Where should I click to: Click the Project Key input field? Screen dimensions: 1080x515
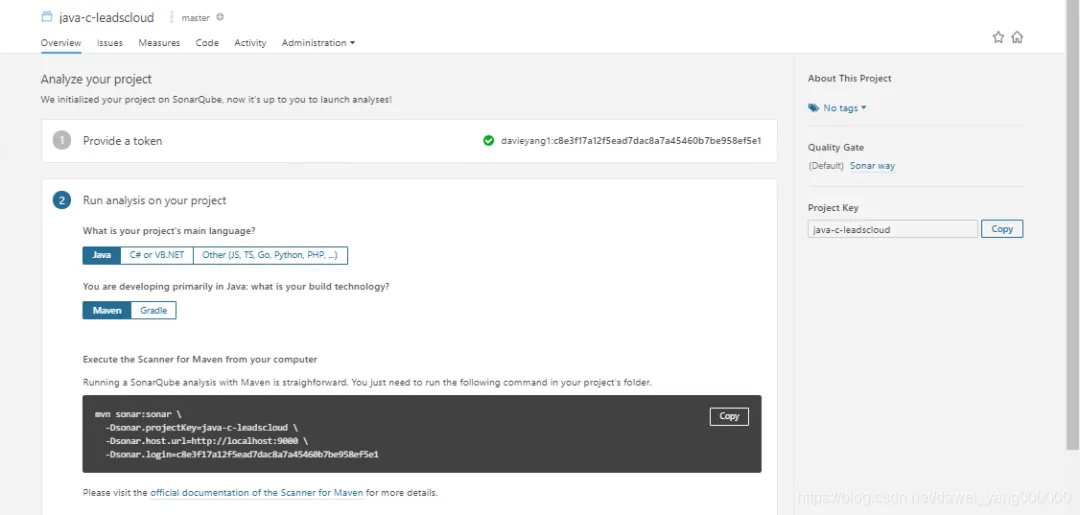coord(892,229)
